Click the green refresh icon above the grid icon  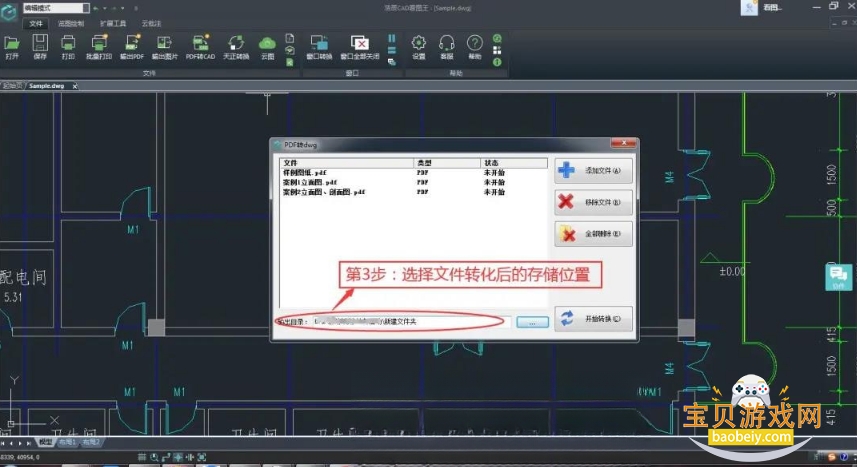[497, 38]
